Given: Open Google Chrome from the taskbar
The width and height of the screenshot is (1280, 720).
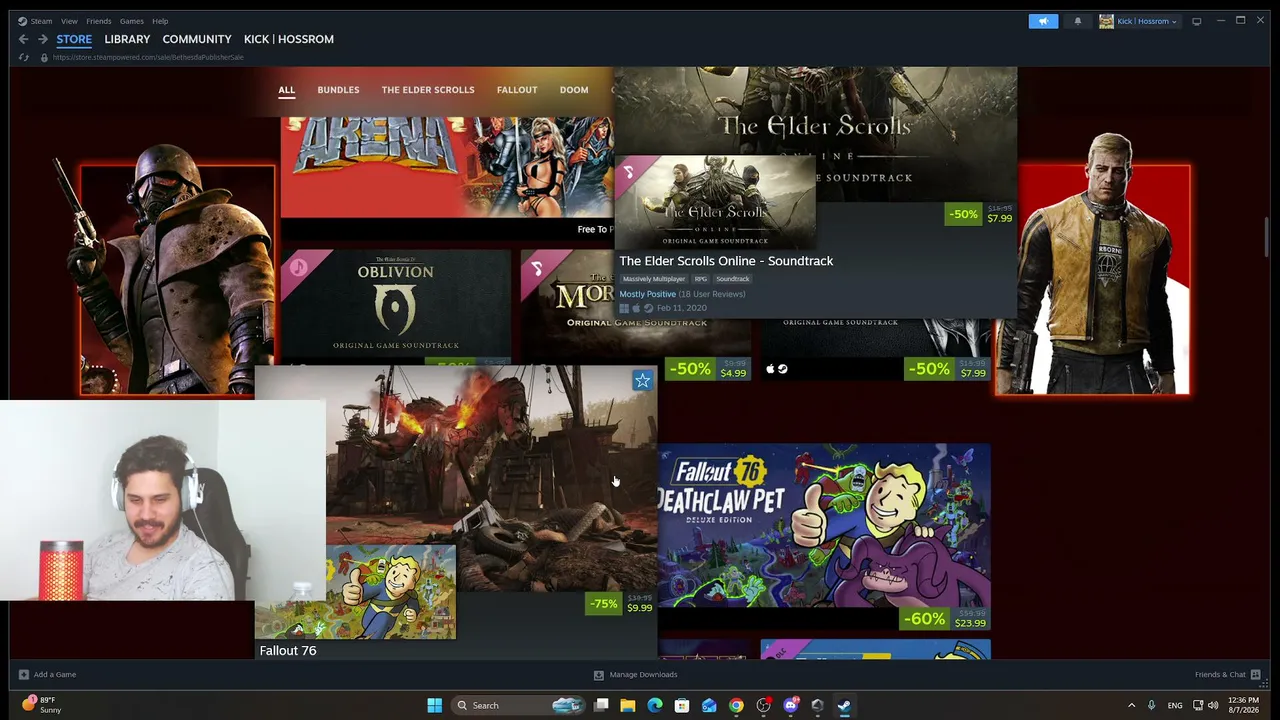Looking at the screenshot, I should click(736, 705).
